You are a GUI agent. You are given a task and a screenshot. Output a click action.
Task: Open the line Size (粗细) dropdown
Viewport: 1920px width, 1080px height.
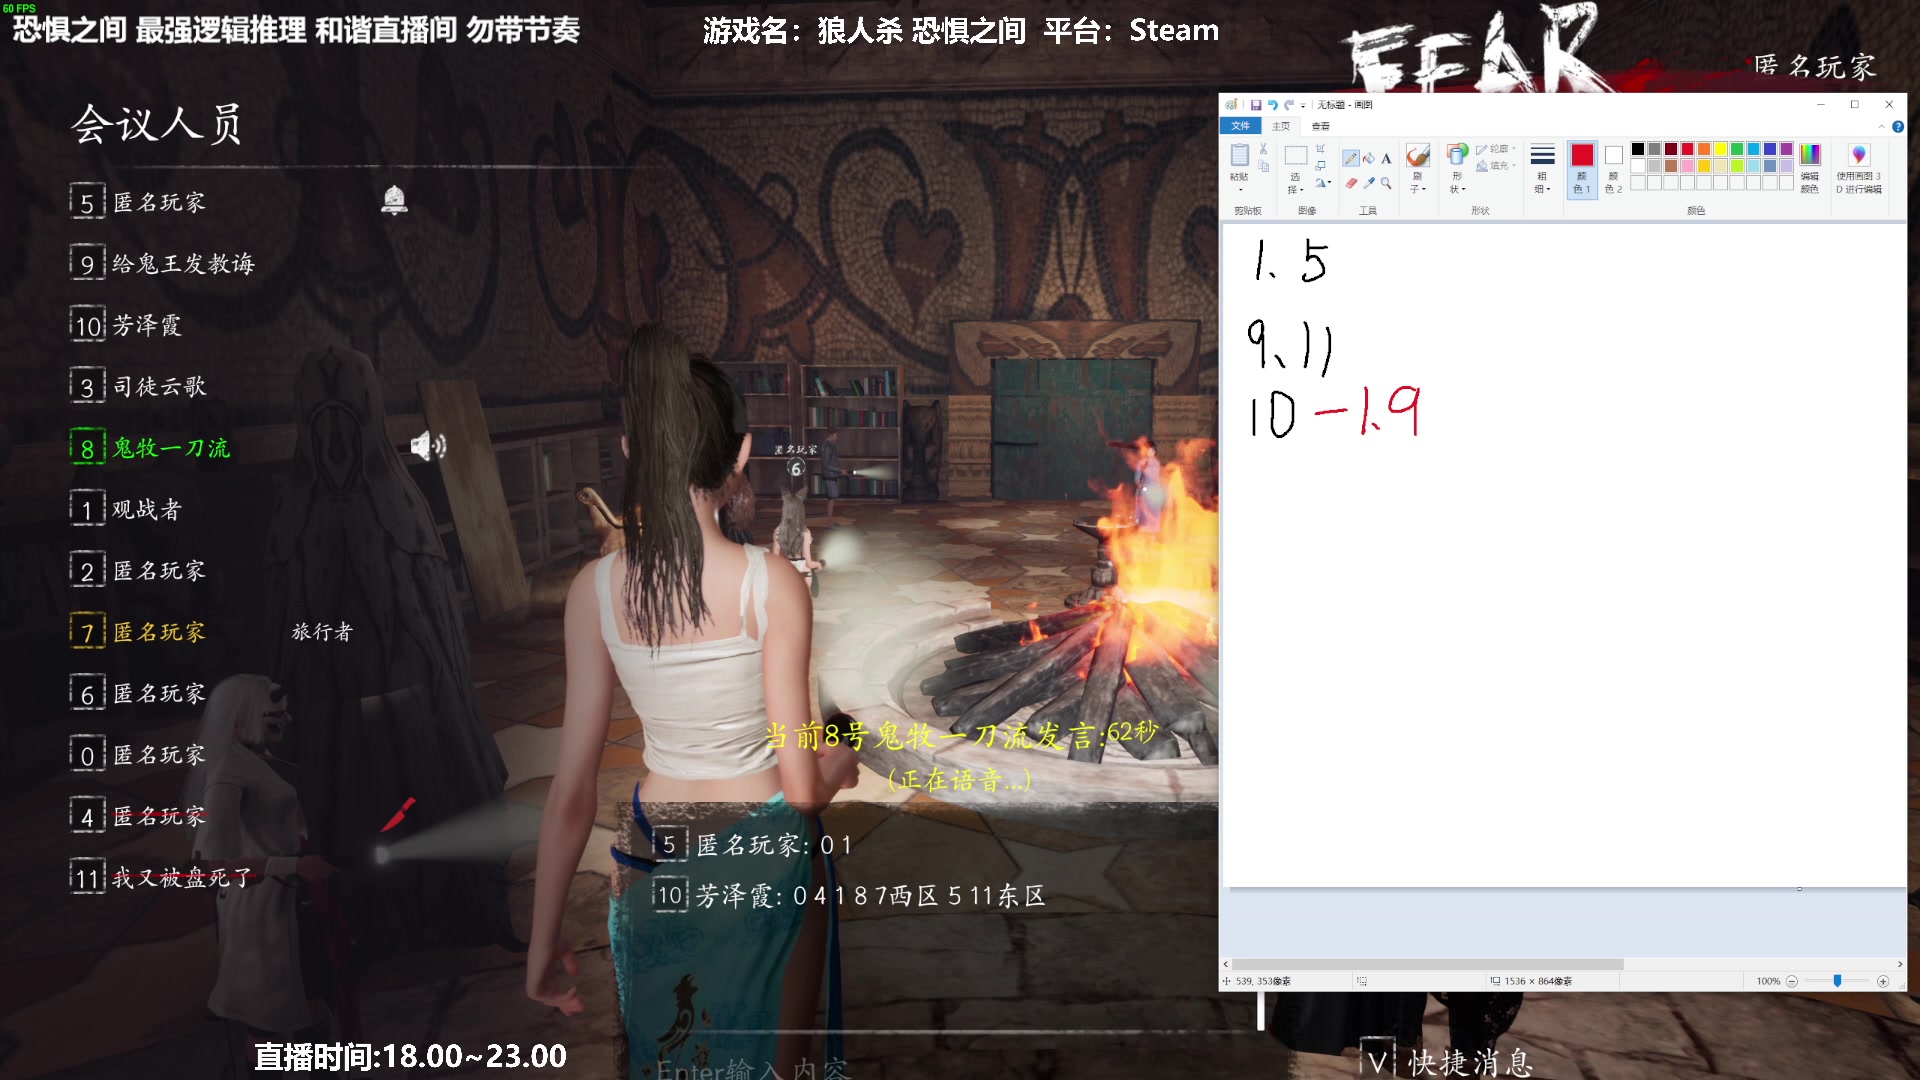pyautogui.click(x=1543, y=168)
